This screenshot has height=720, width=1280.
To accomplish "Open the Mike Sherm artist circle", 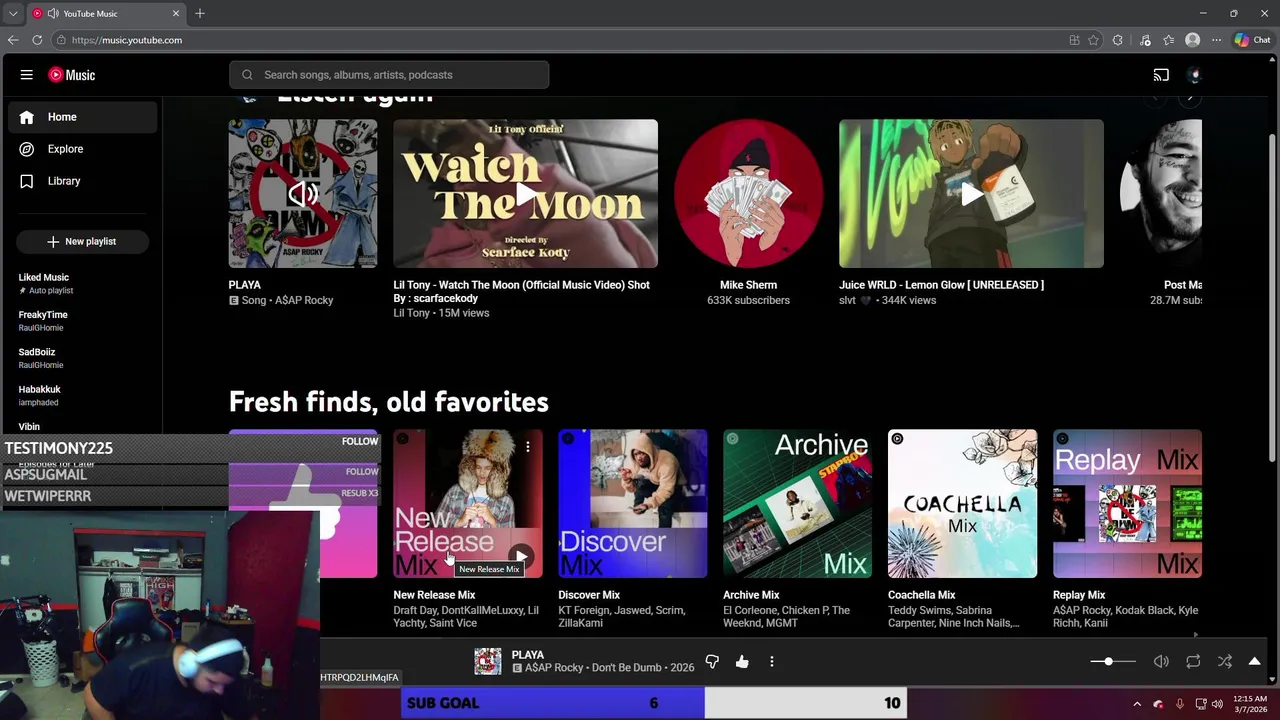I will tap(748, 194).
